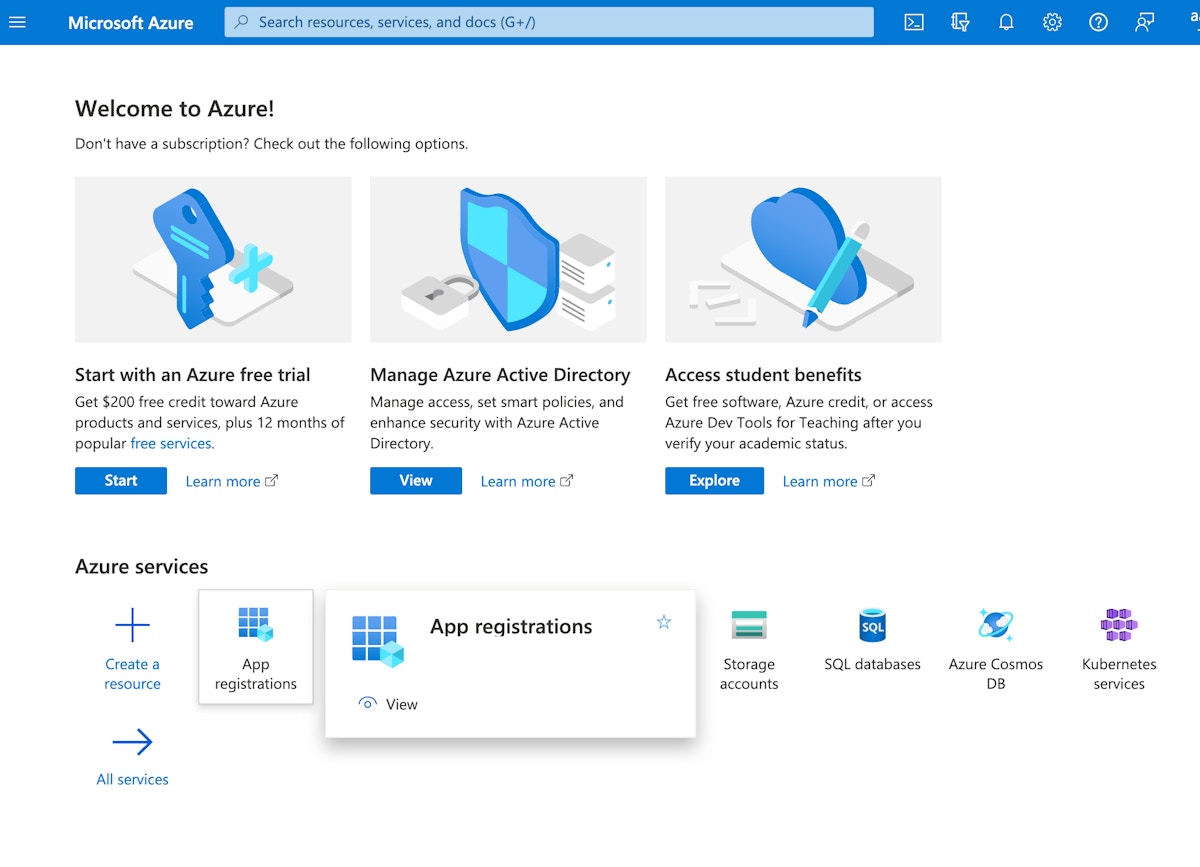Viewport: 1200px width, 867px height.
Task: Go to All services arrow
Action: (x=132, y=742)
